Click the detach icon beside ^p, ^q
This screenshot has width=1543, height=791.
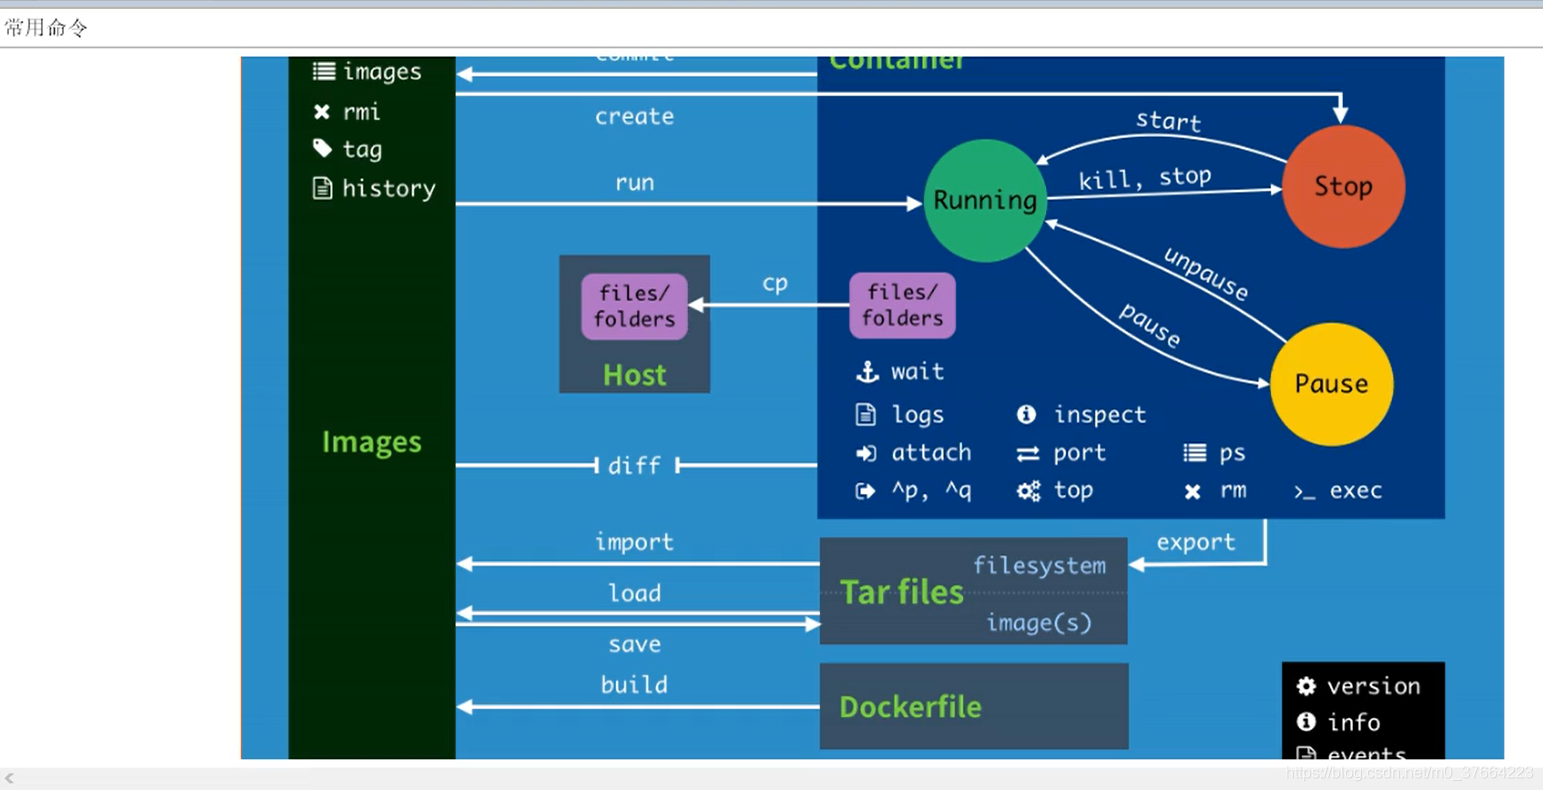pyautogui.click(x=865, y=491)
